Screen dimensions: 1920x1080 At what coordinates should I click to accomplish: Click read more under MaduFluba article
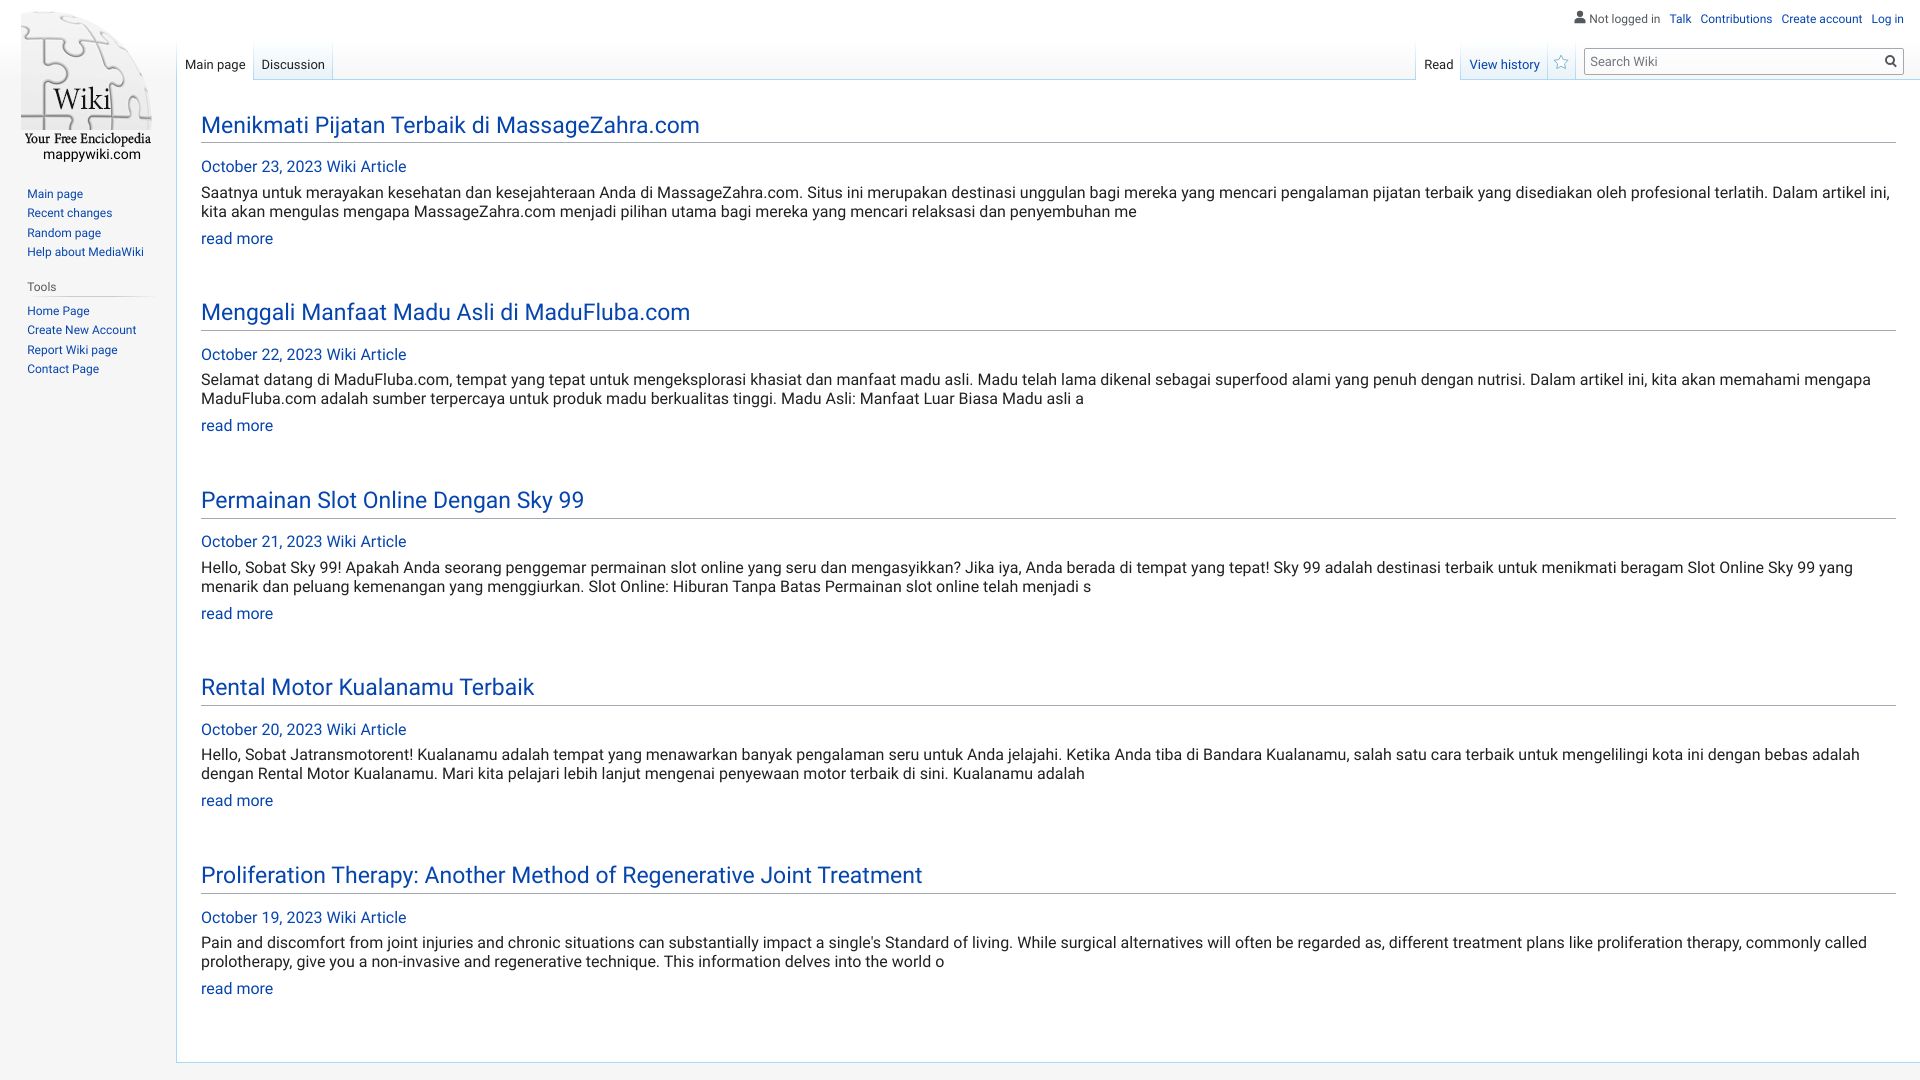coord(237,426)
